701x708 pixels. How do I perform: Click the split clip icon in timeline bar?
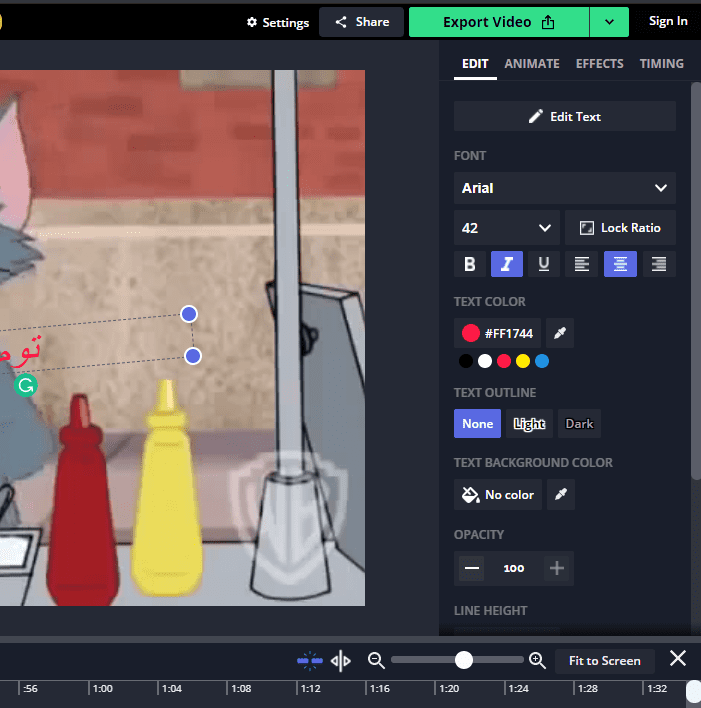click(x=341, y=660)
